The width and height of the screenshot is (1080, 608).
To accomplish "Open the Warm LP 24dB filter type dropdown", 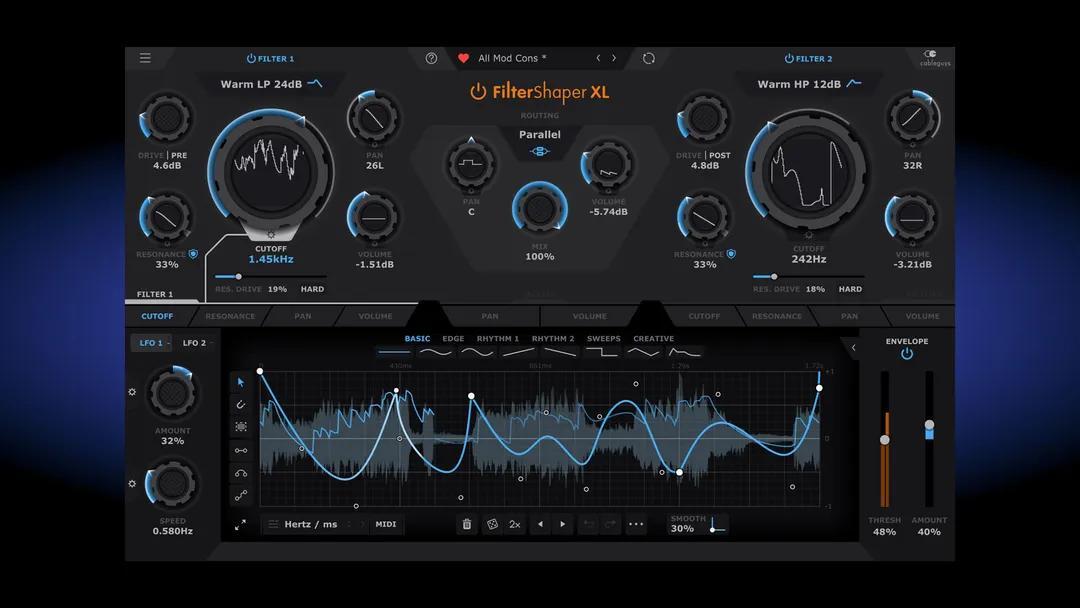I will (270, 84).
